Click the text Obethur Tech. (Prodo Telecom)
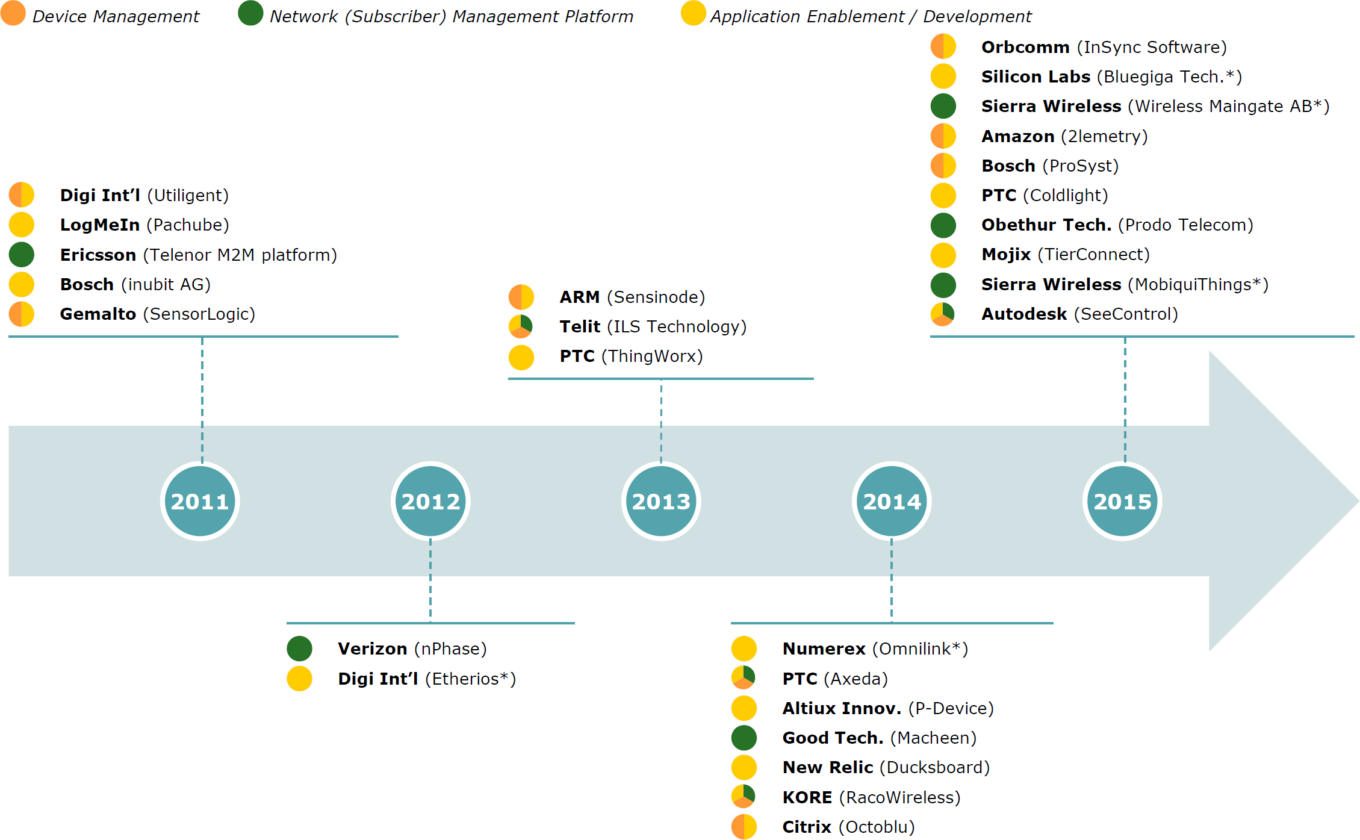 point(1117,225)
